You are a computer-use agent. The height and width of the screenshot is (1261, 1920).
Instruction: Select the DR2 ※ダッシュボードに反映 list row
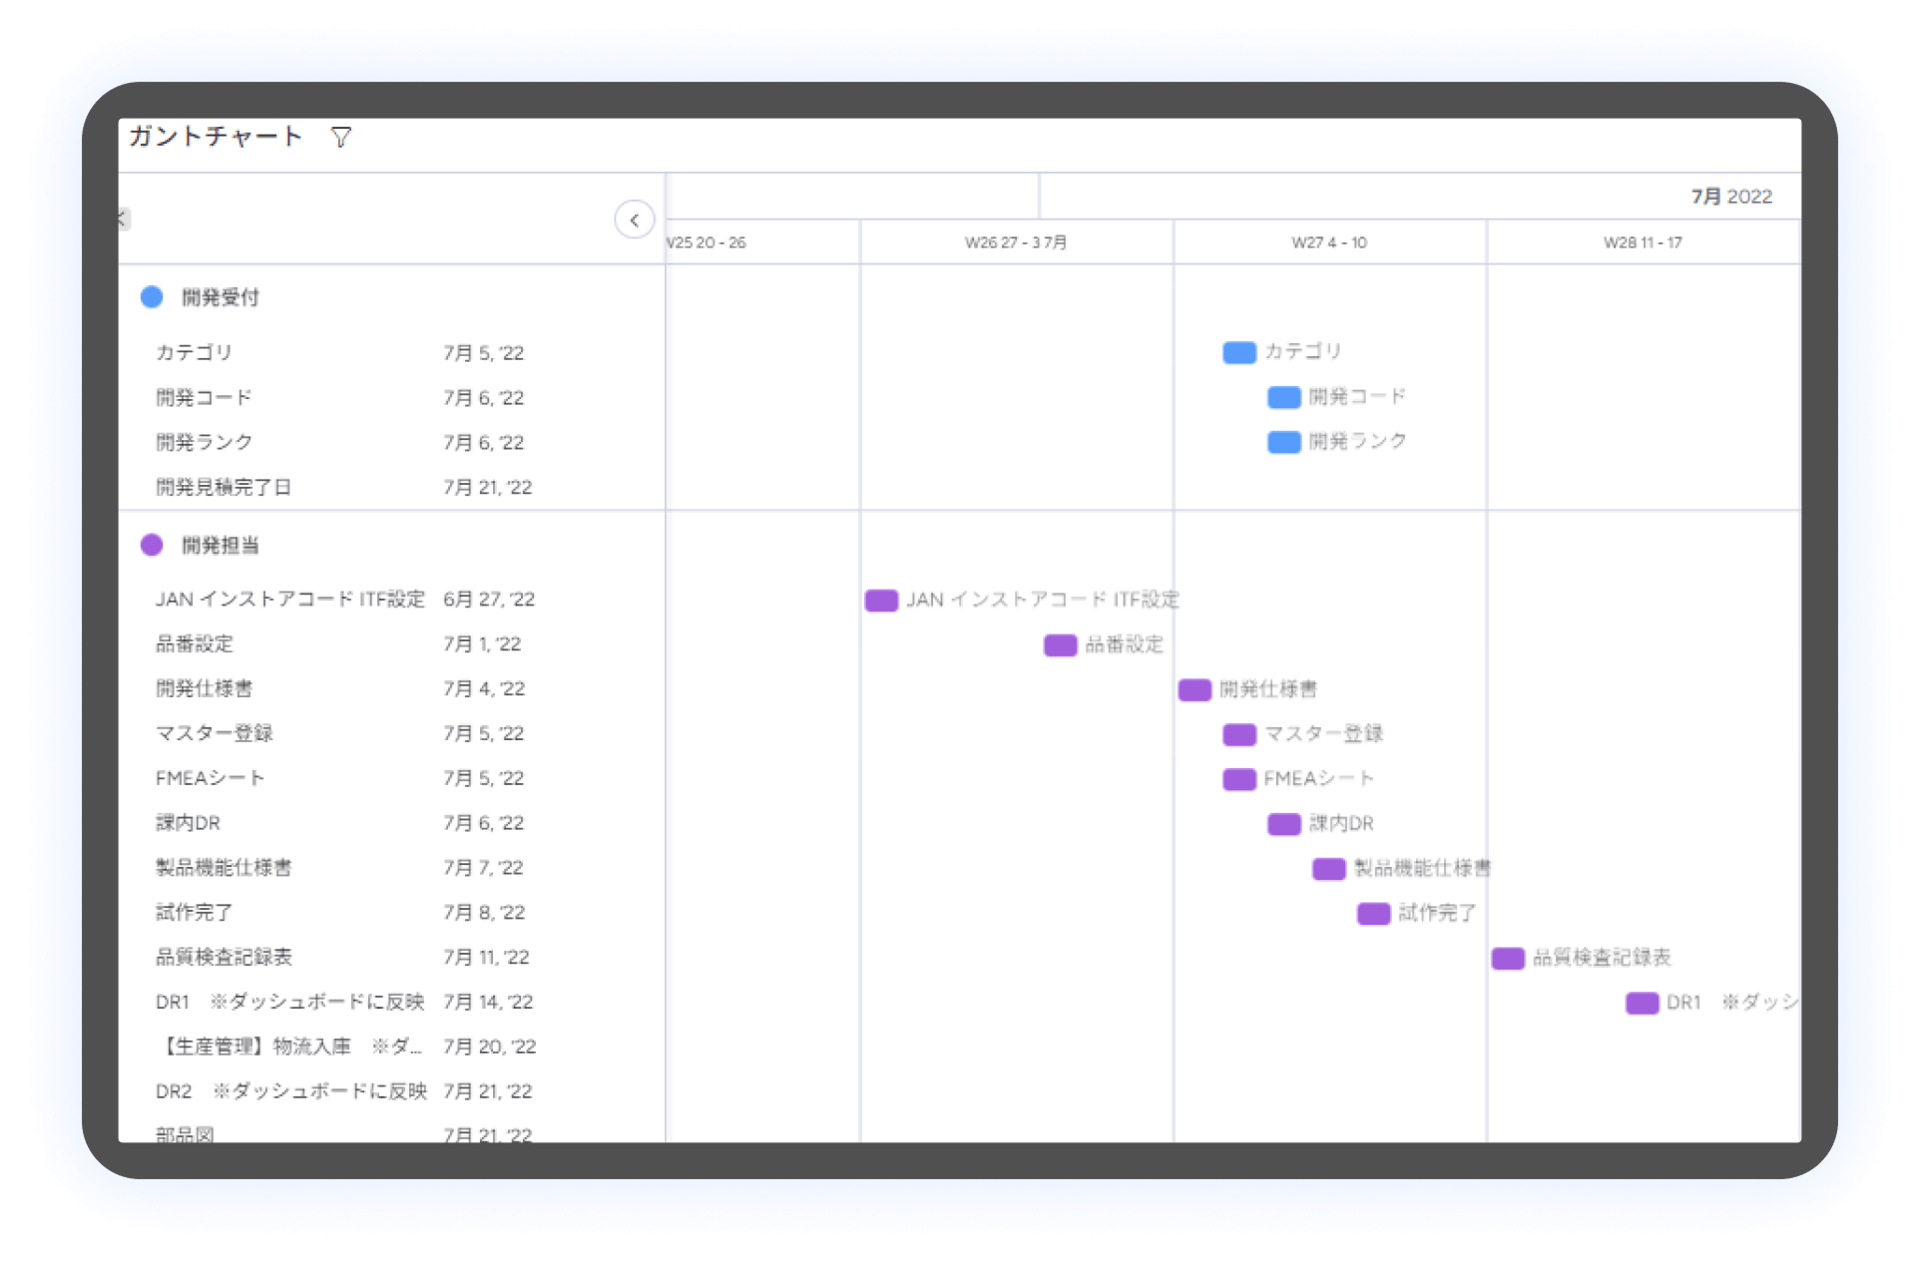coord(391,1091)
